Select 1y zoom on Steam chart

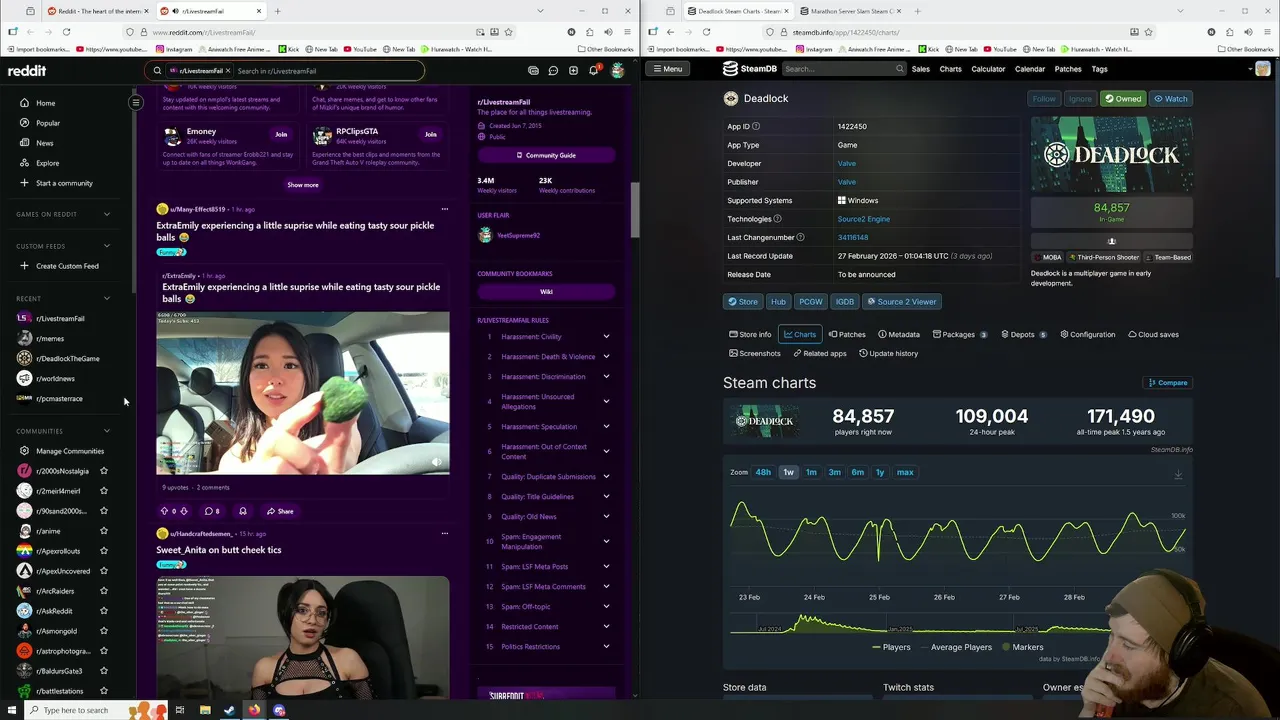[x=880, y=472]
